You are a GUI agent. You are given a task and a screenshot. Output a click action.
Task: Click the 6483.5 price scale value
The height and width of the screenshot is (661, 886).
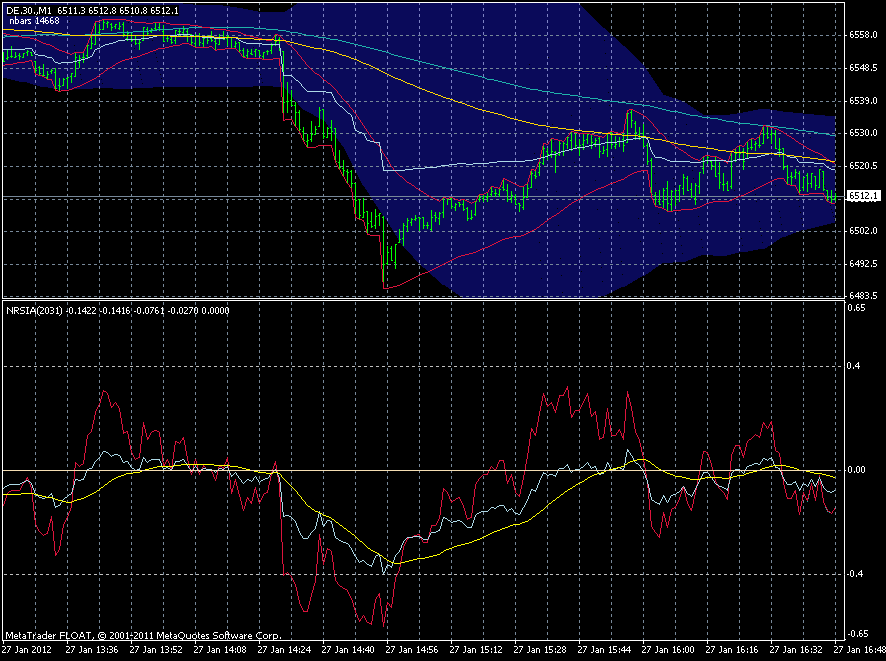(x=862, y=293)
